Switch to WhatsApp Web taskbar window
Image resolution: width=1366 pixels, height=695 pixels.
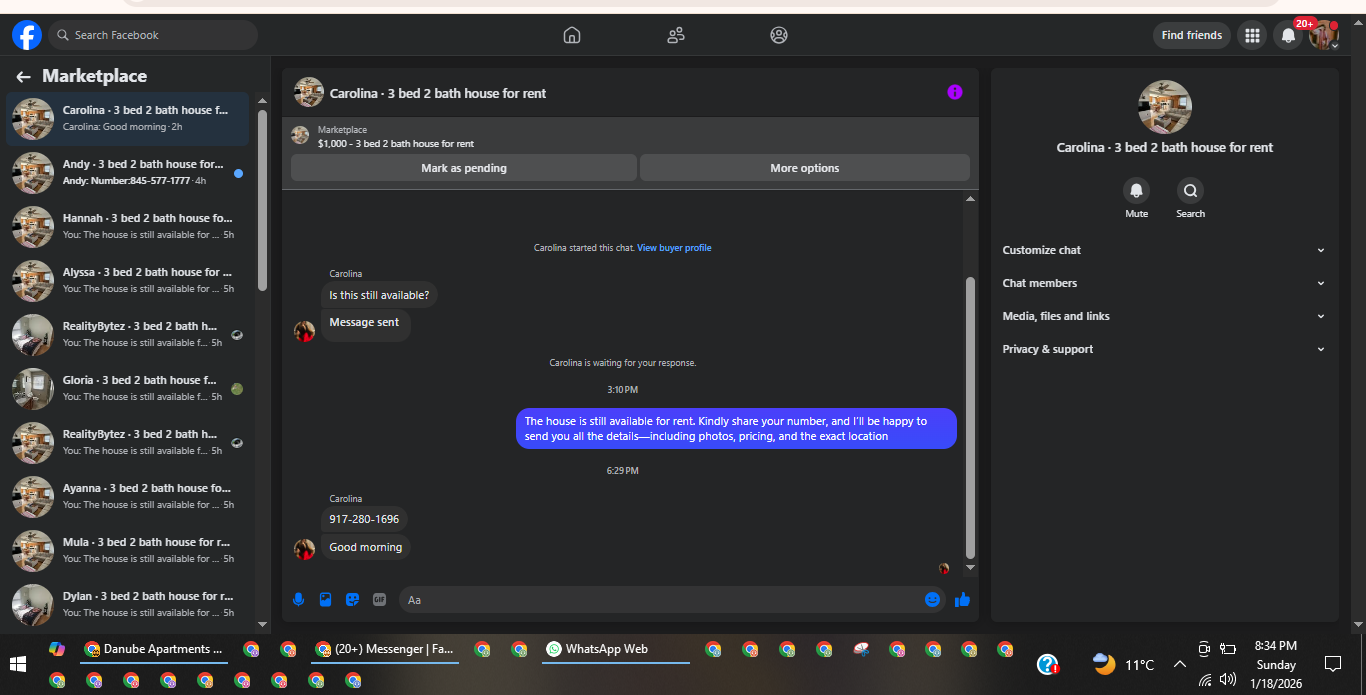click(615, 649)
